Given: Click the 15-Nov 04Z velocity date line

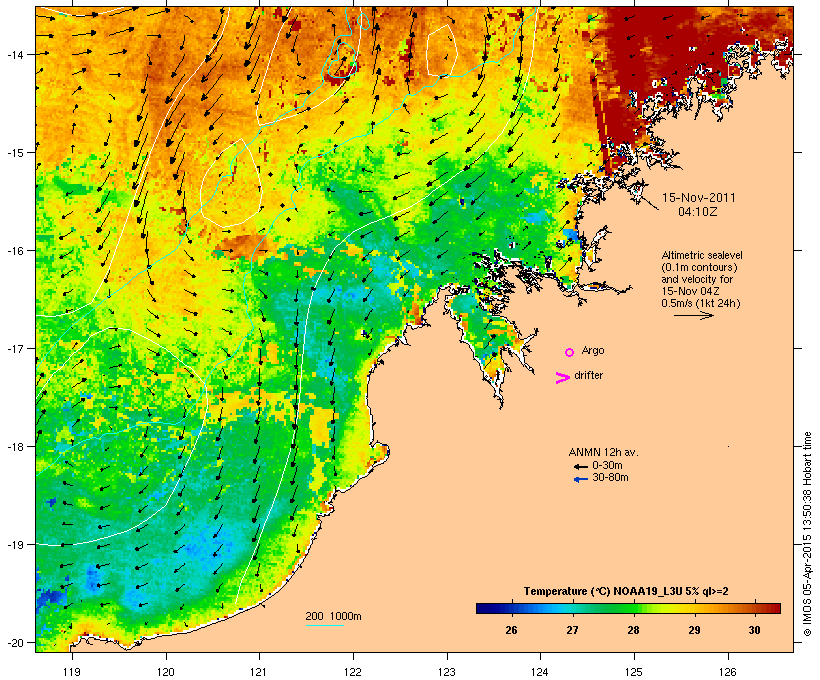Looking at the screenshot, I should [691, 291].
